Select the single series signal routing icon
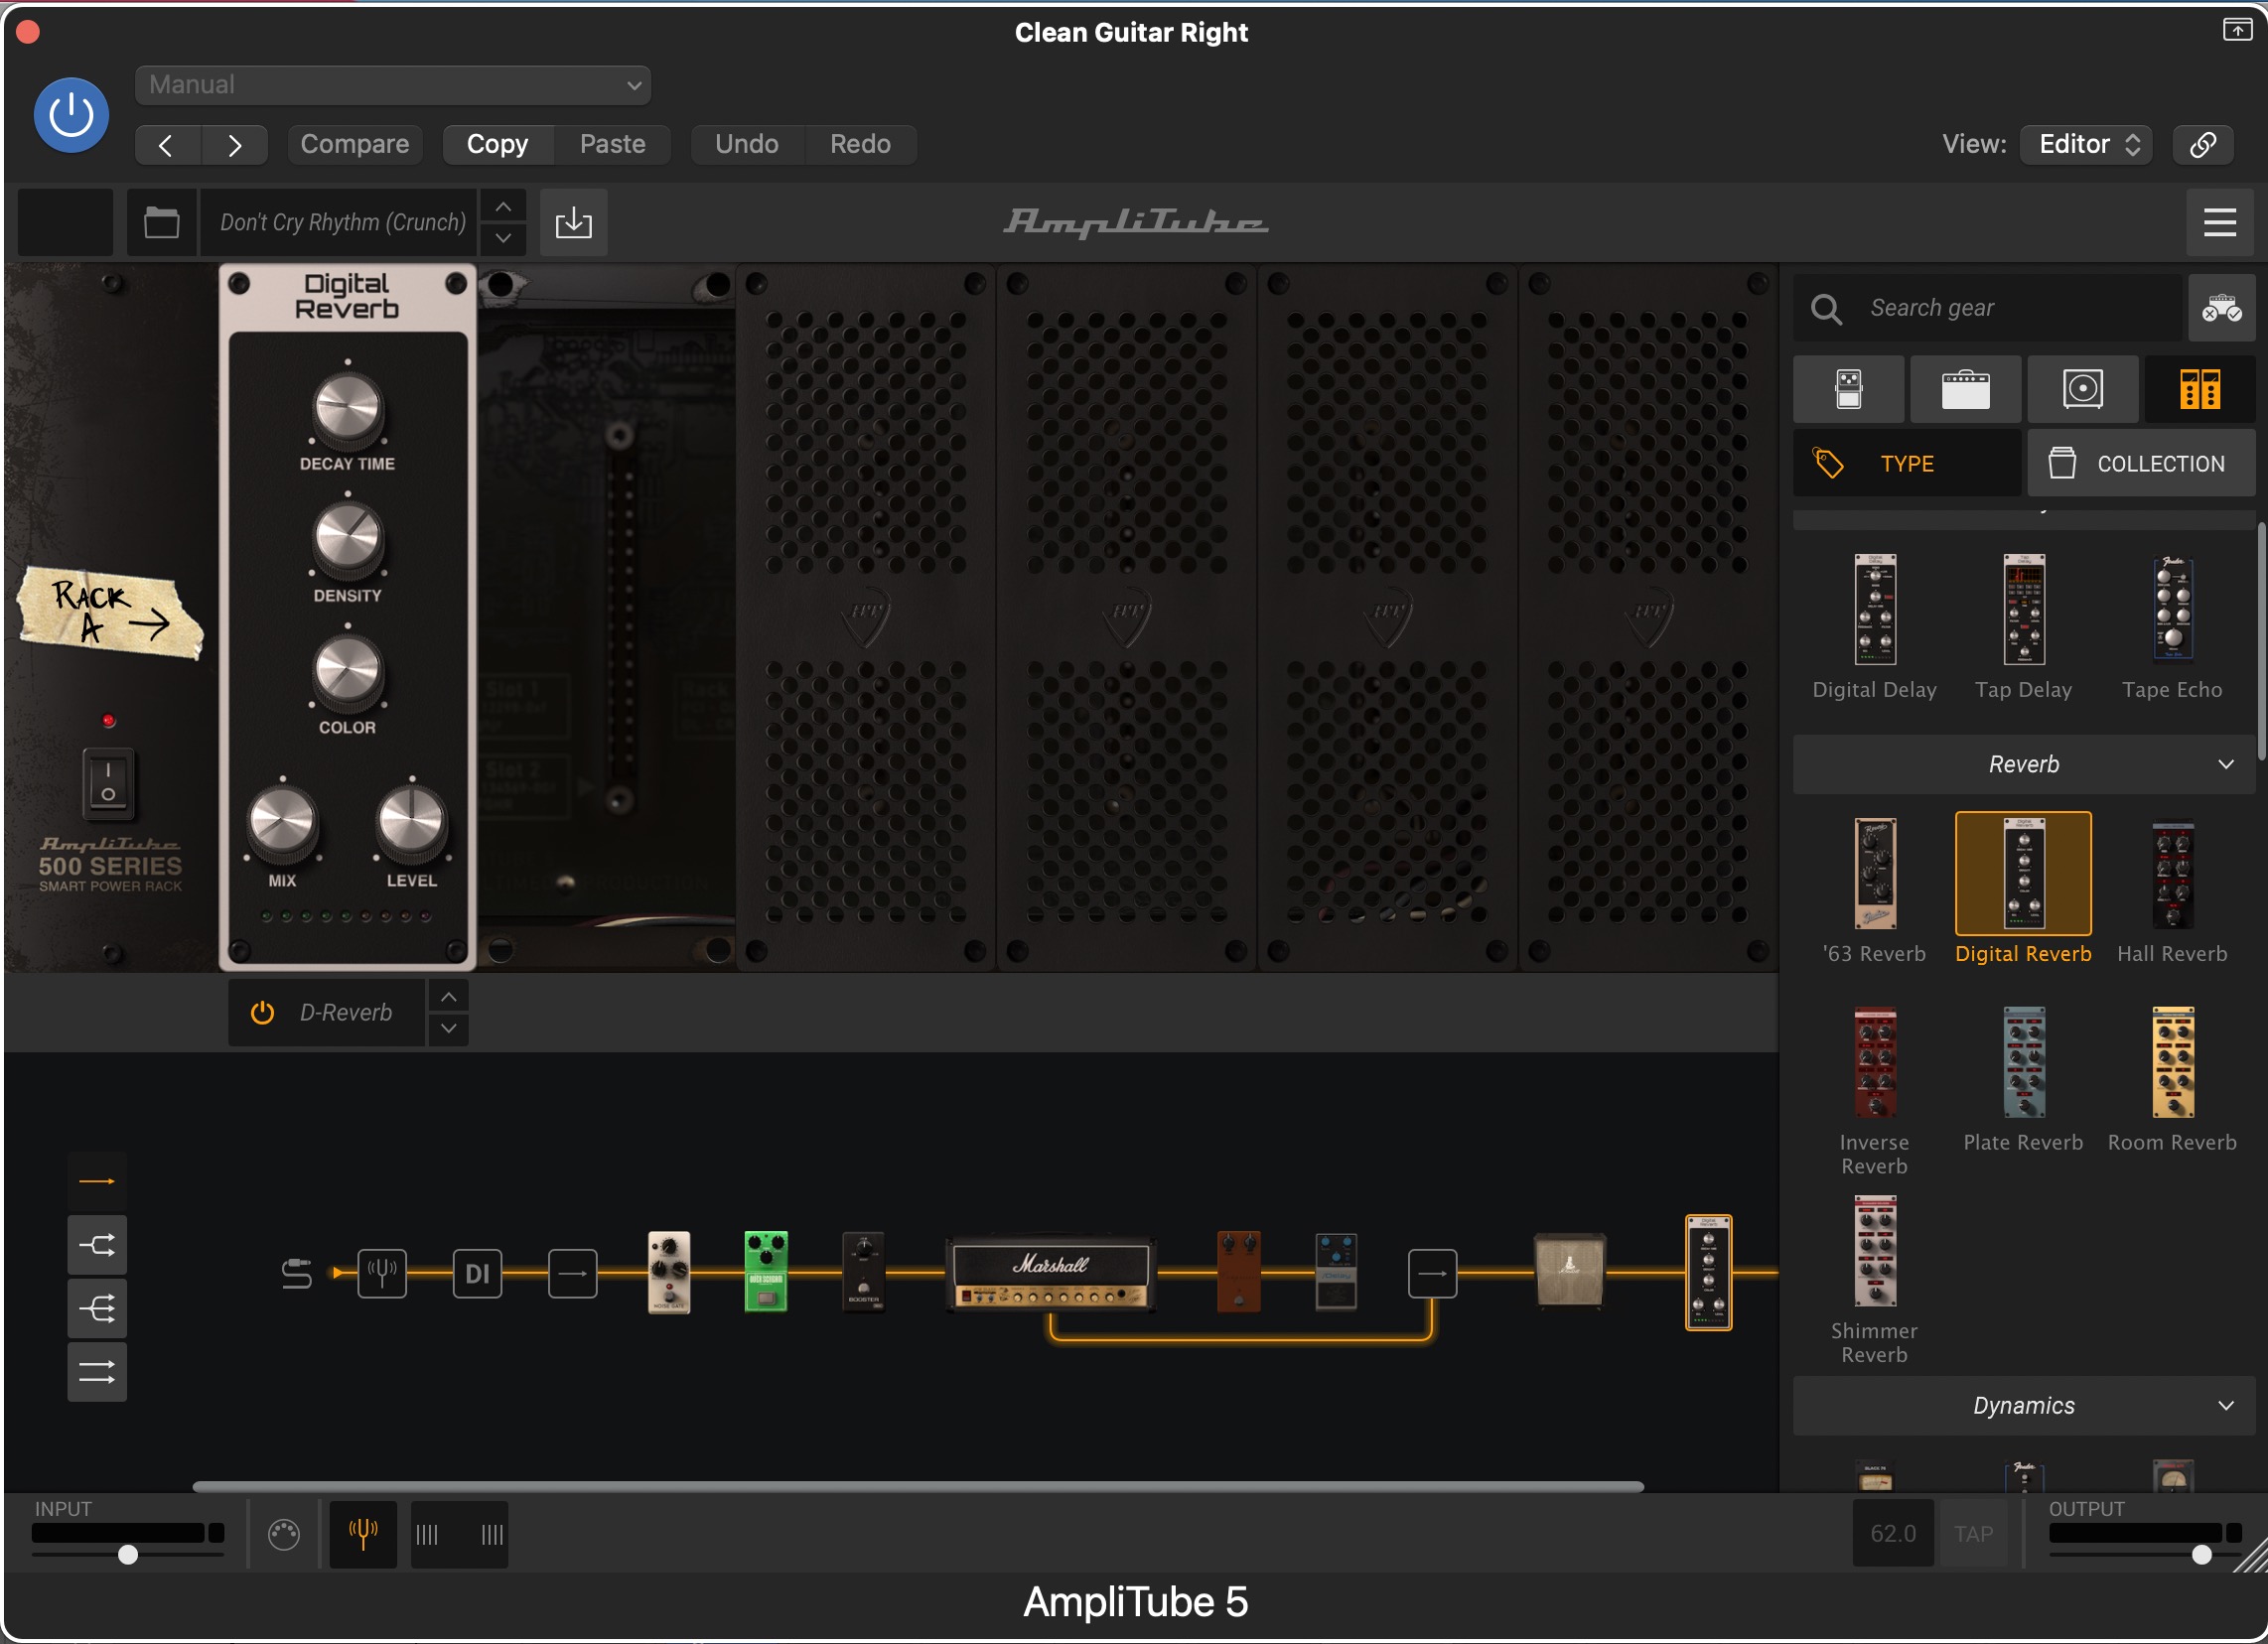This screenshot has width=2268, height=1644. point(97,1182)
